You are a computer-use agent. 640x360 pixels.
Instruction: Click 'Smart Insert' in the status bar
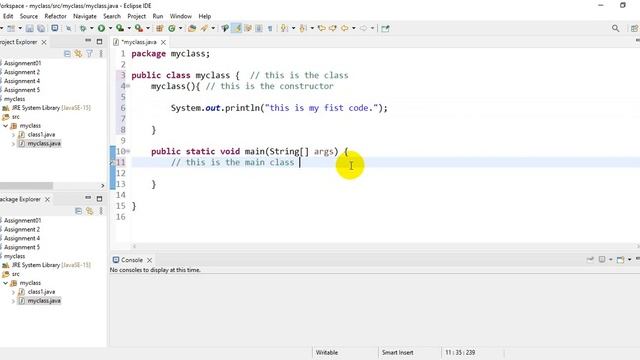point(398,352)
